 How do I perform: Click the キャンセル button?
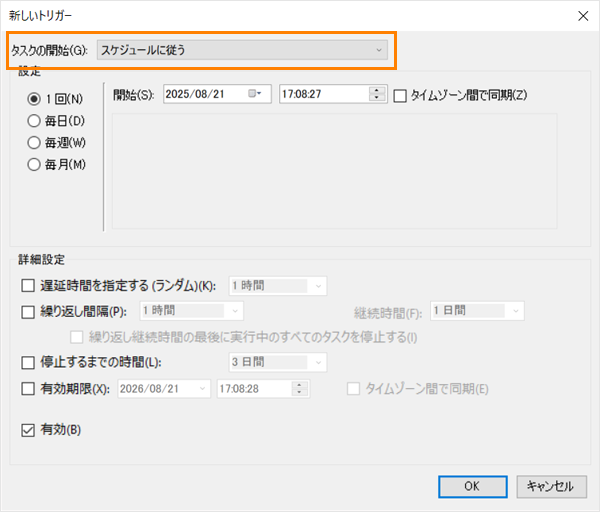coord(551,487)
